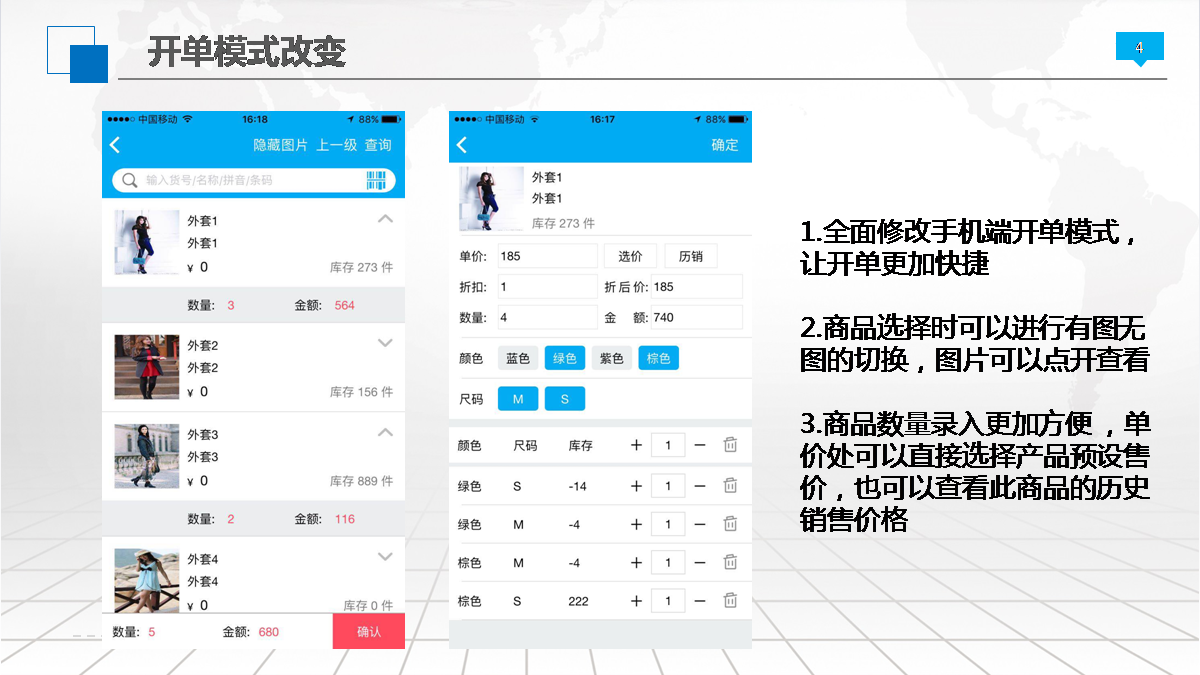Expand the 外套2 item details
1200x675 pixels.
[x=386, y=343]
